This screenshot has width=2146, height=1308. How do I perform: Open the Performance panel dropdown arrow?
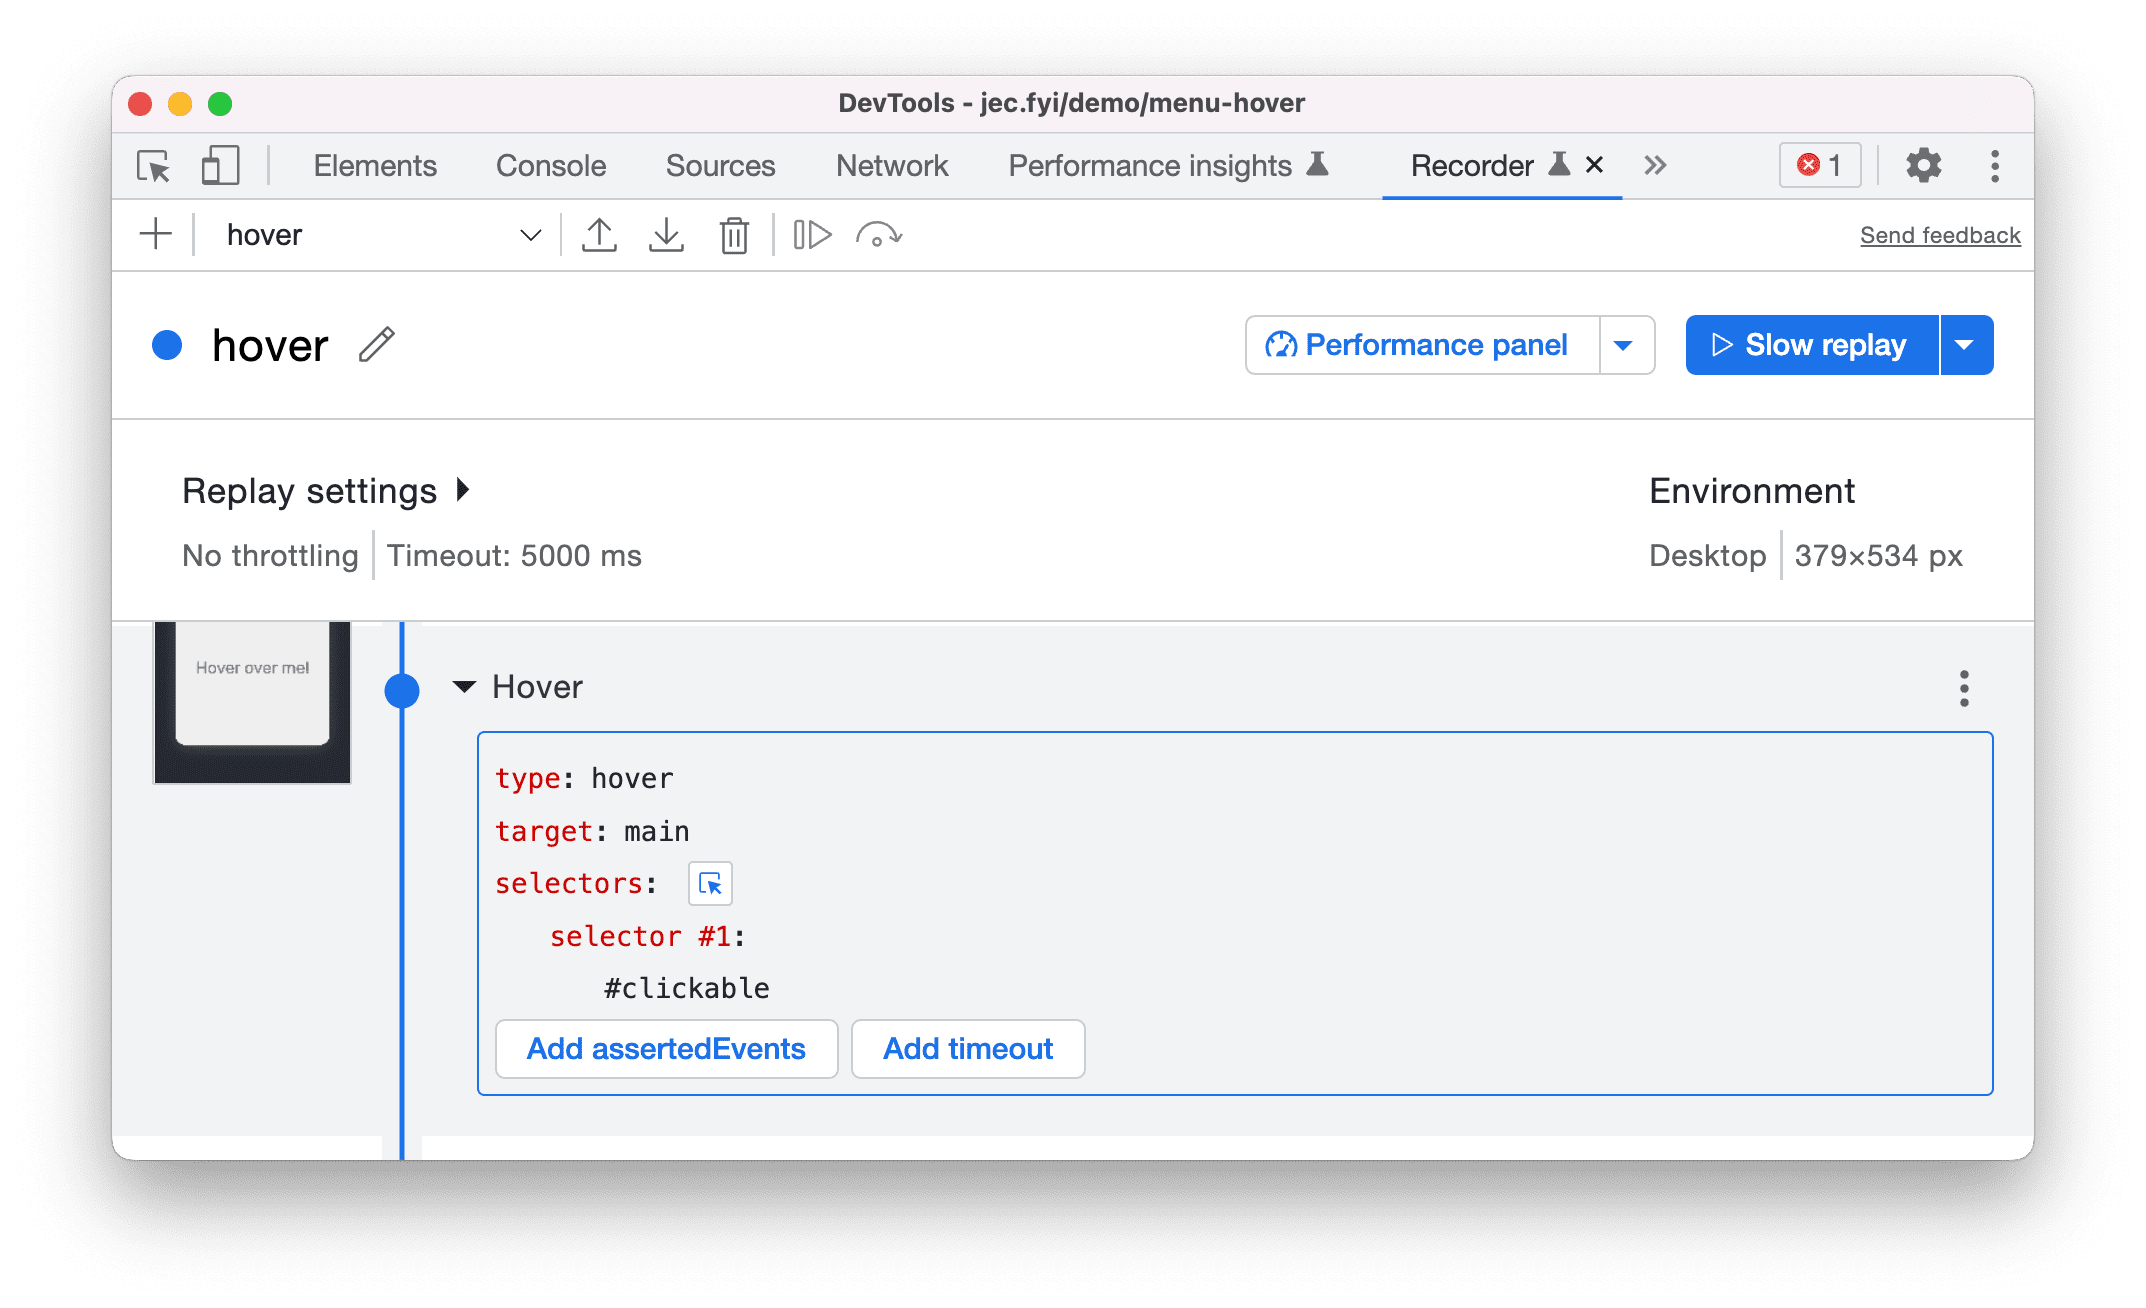(1629, 343)
